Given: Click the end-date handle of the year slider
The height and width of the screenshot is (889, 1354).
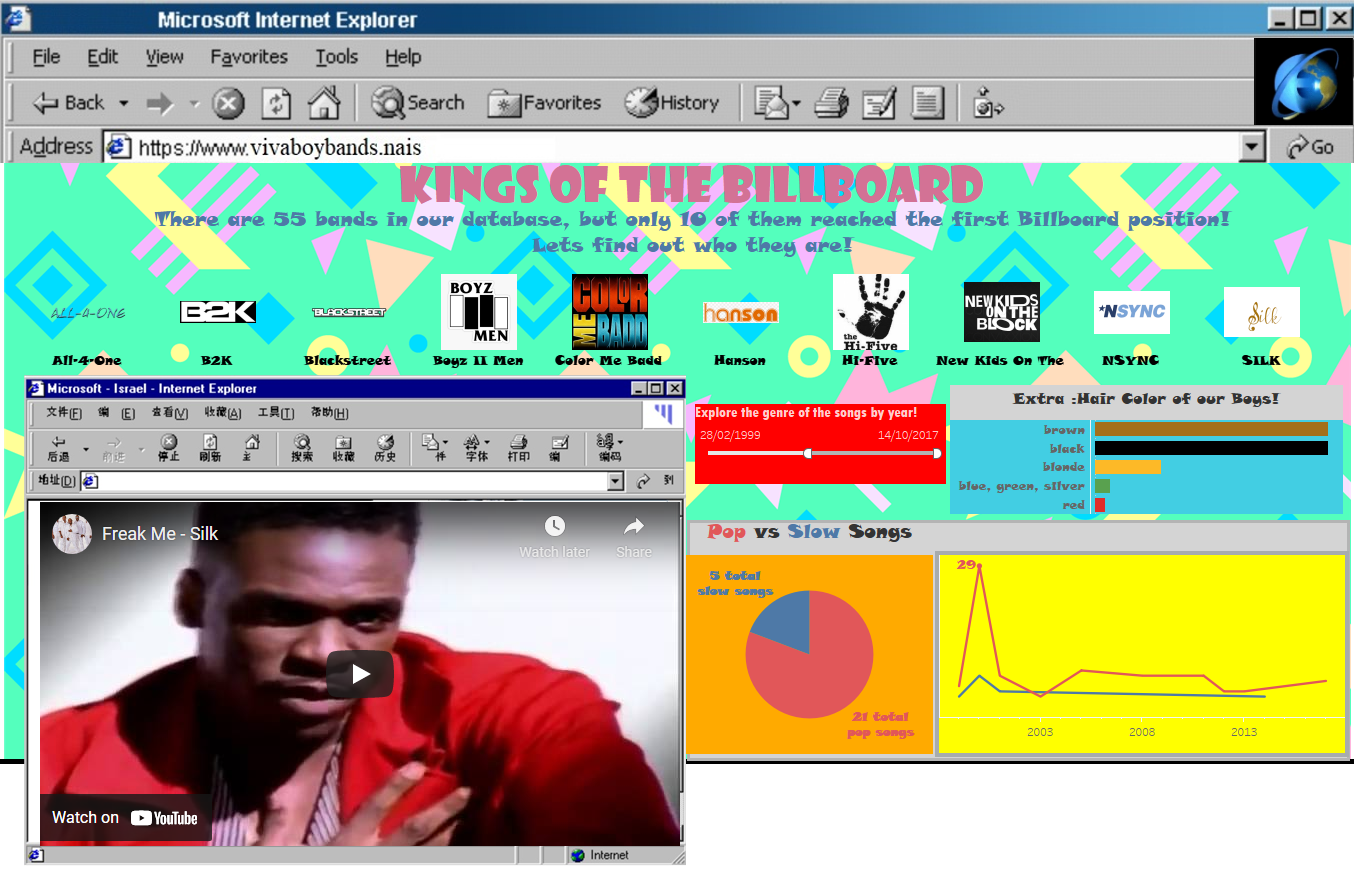Looking at the screenshot, I should point(937,454).
